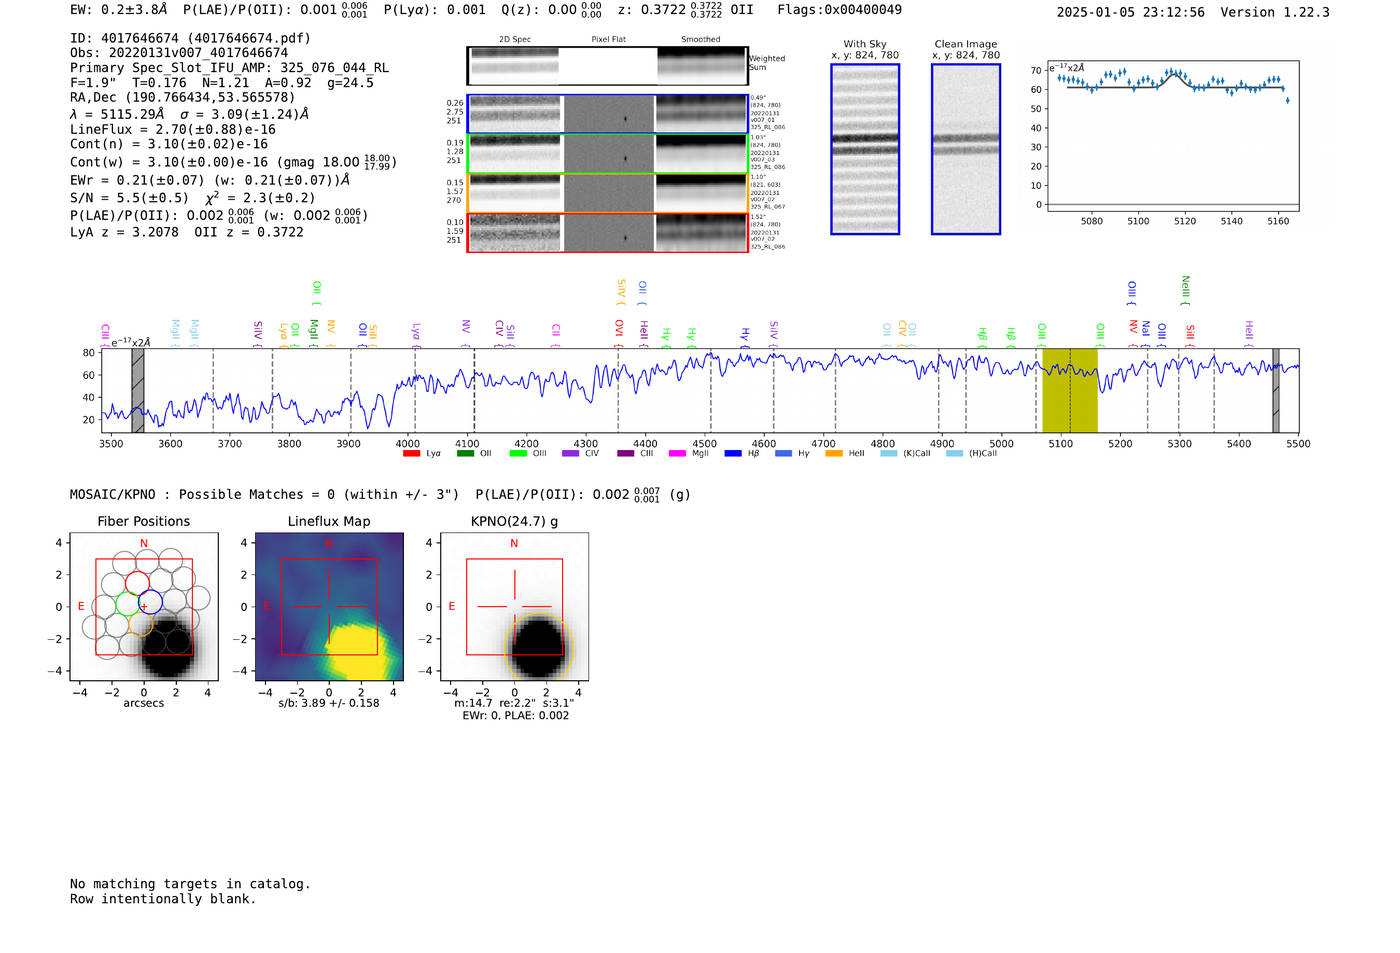
Task: Click the blue Hβ legend swatch
Action: point(733,454)
